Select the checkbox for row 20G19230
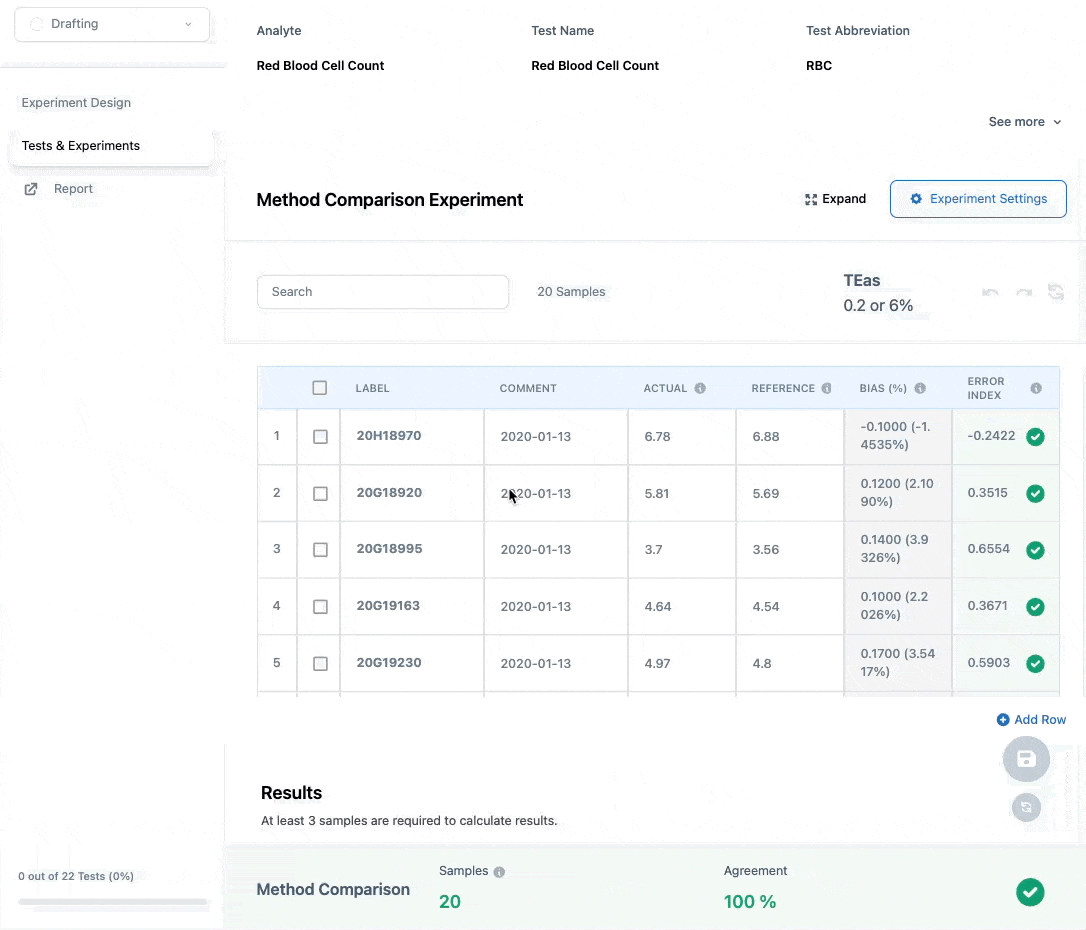This screenshot has width=1086, height=930. [320, 663]
